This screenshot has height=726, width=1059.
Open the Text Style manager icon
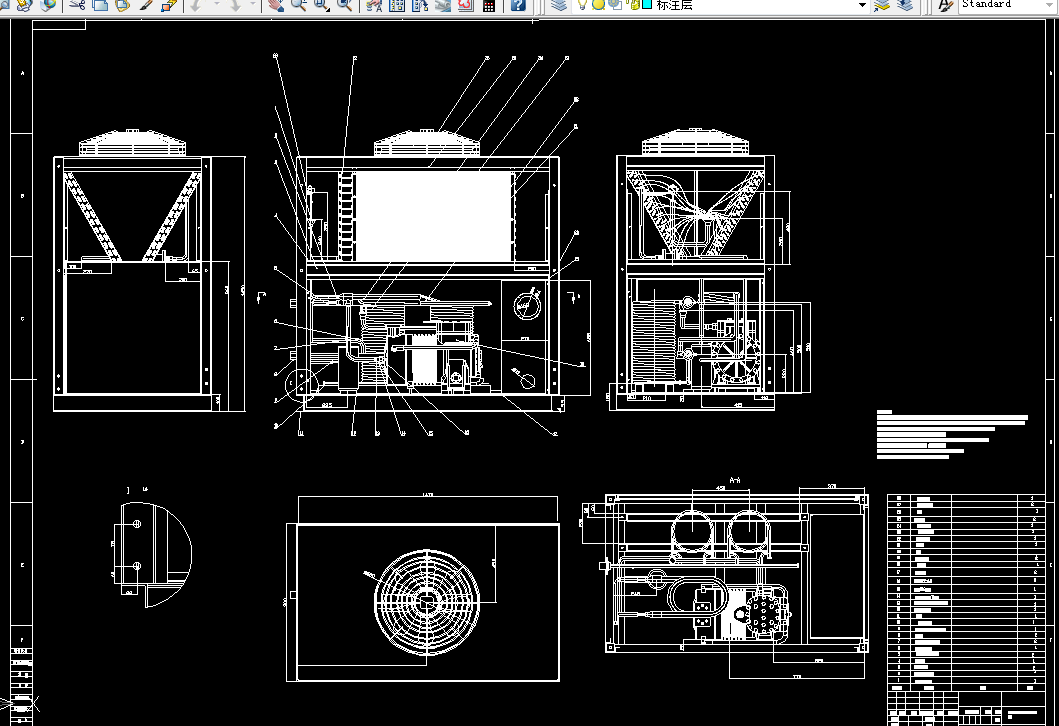tap(946, 5)
